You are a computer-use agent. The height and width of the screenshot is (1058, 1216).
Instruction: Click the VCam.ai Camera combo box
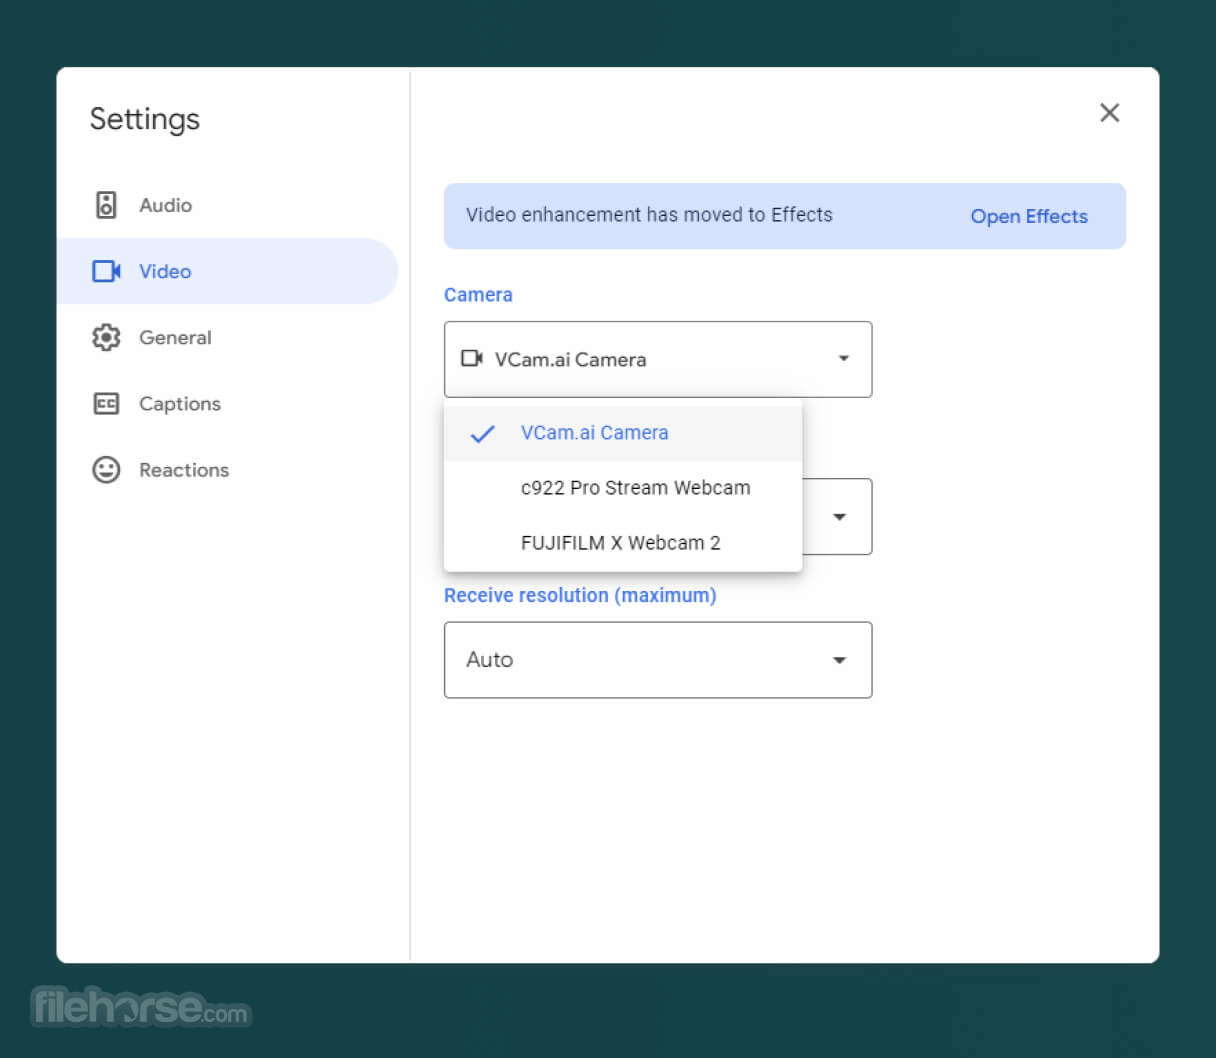click(658, 359)
